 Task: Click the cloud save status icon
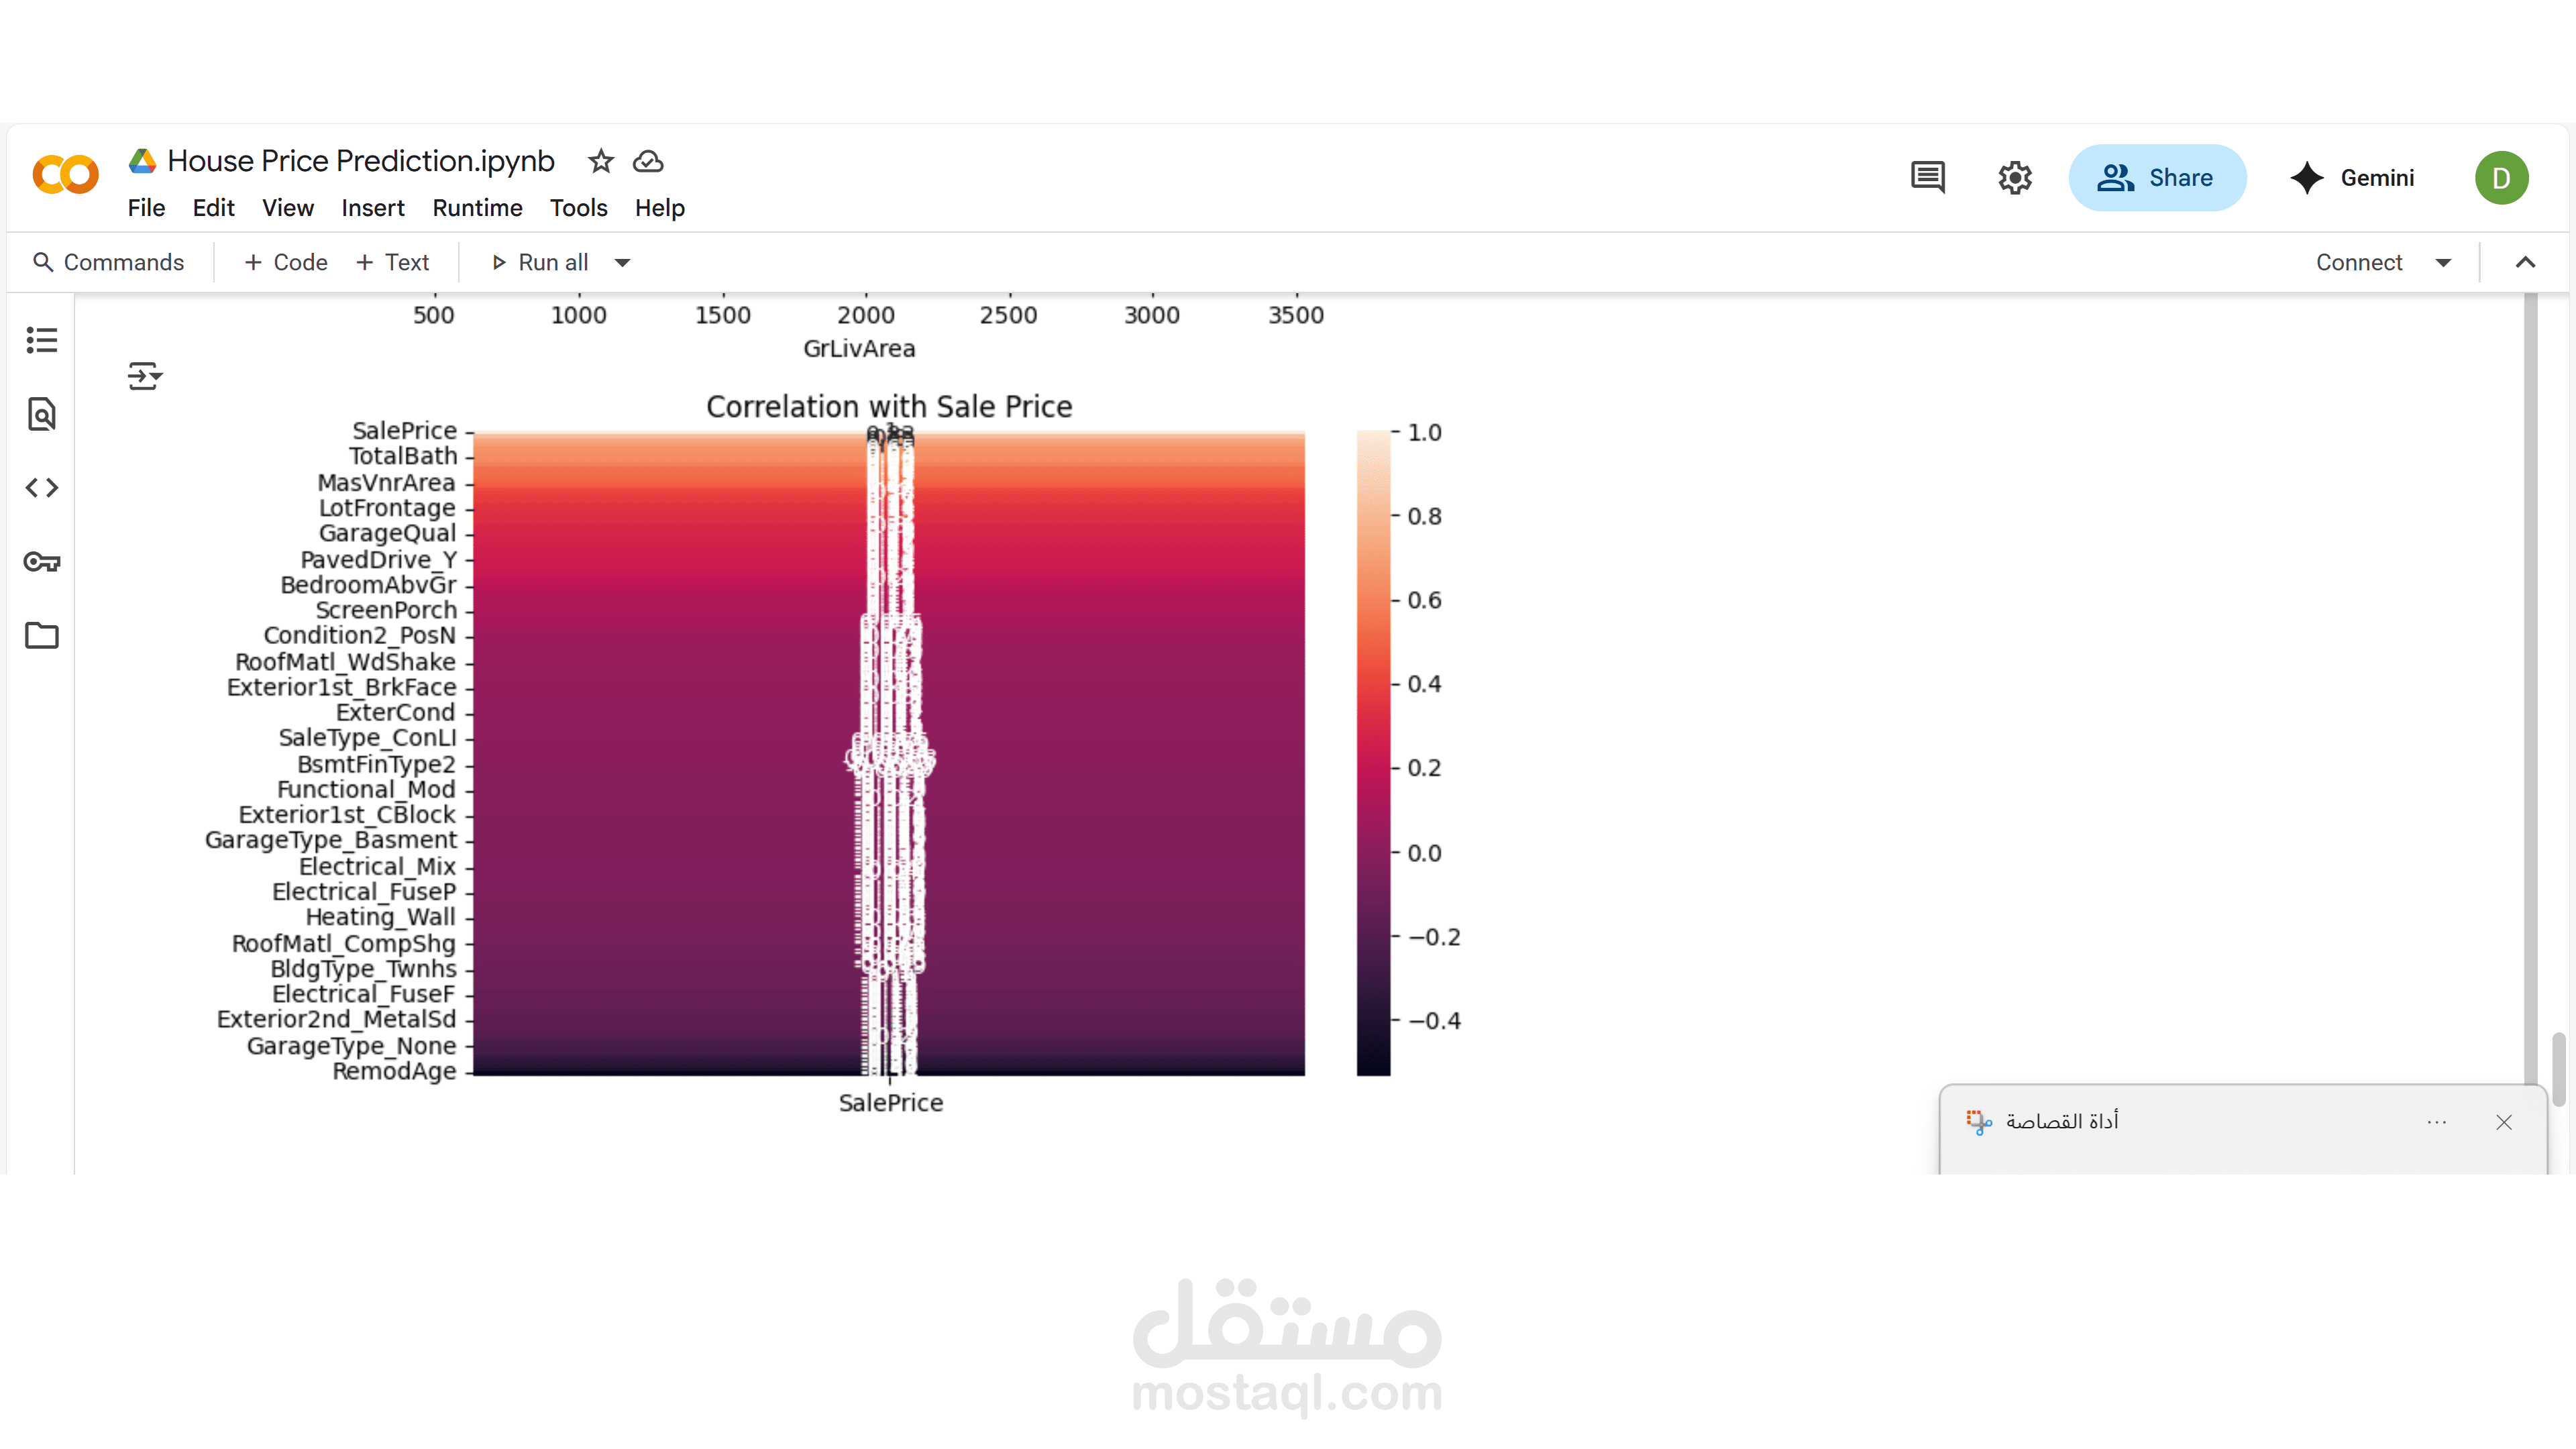(x=648, y=161)
